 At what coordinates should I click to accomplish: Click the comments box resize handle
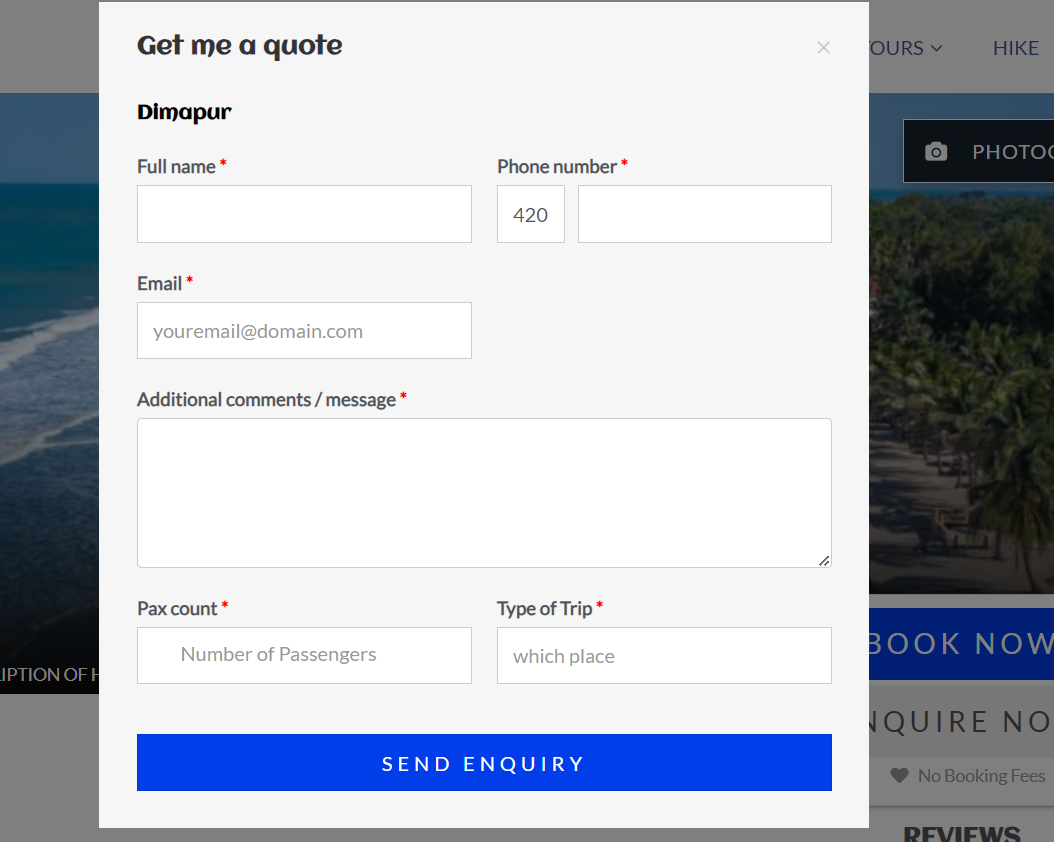click(x=824, y=561)
